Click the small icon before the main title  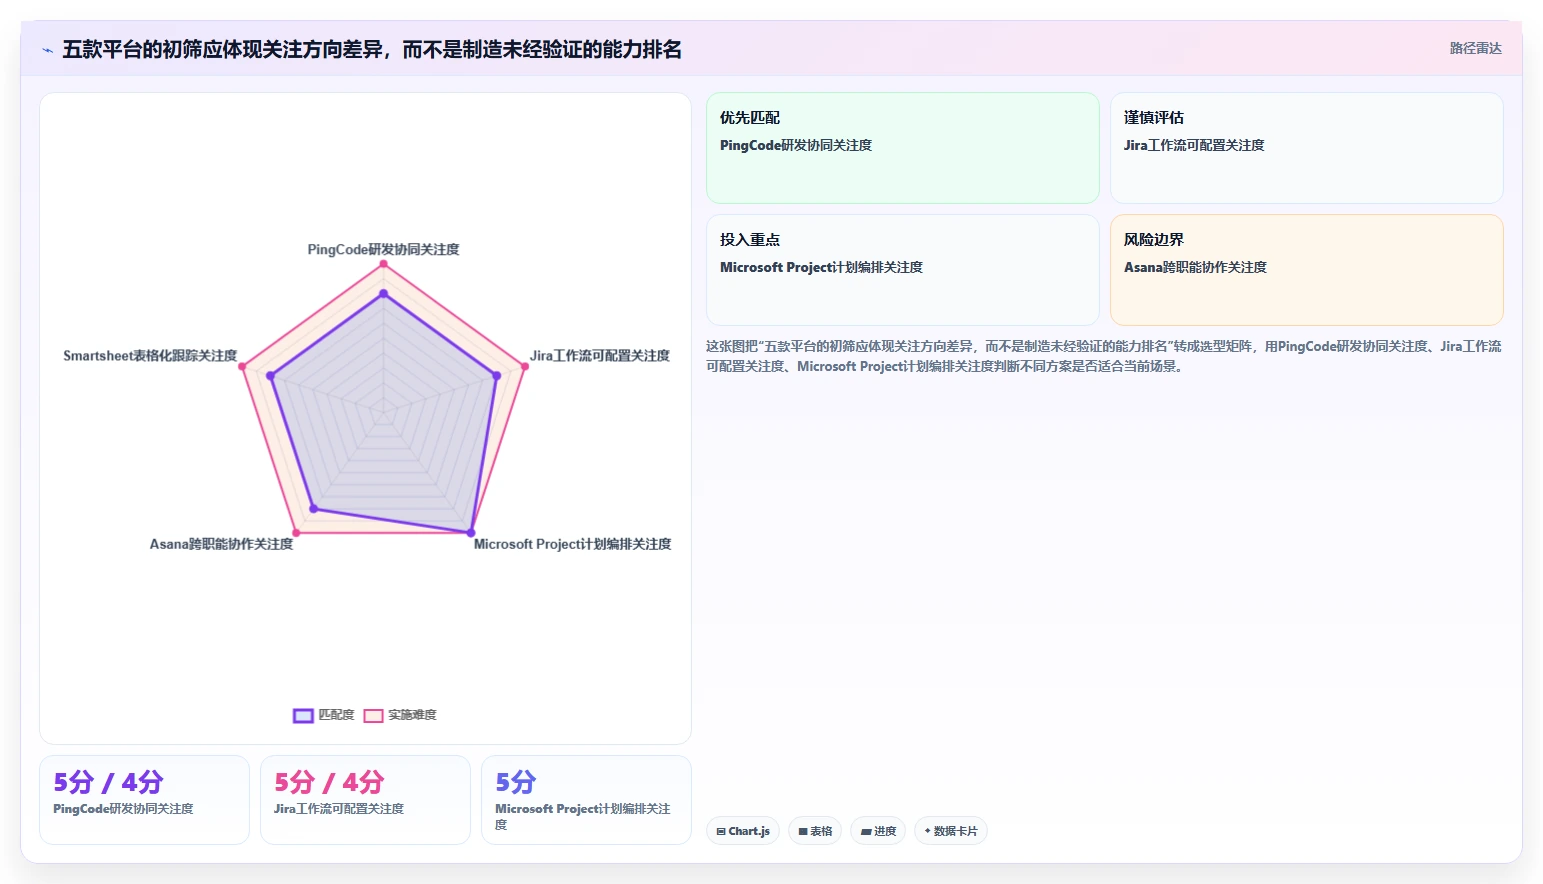(x=47, y=50)
